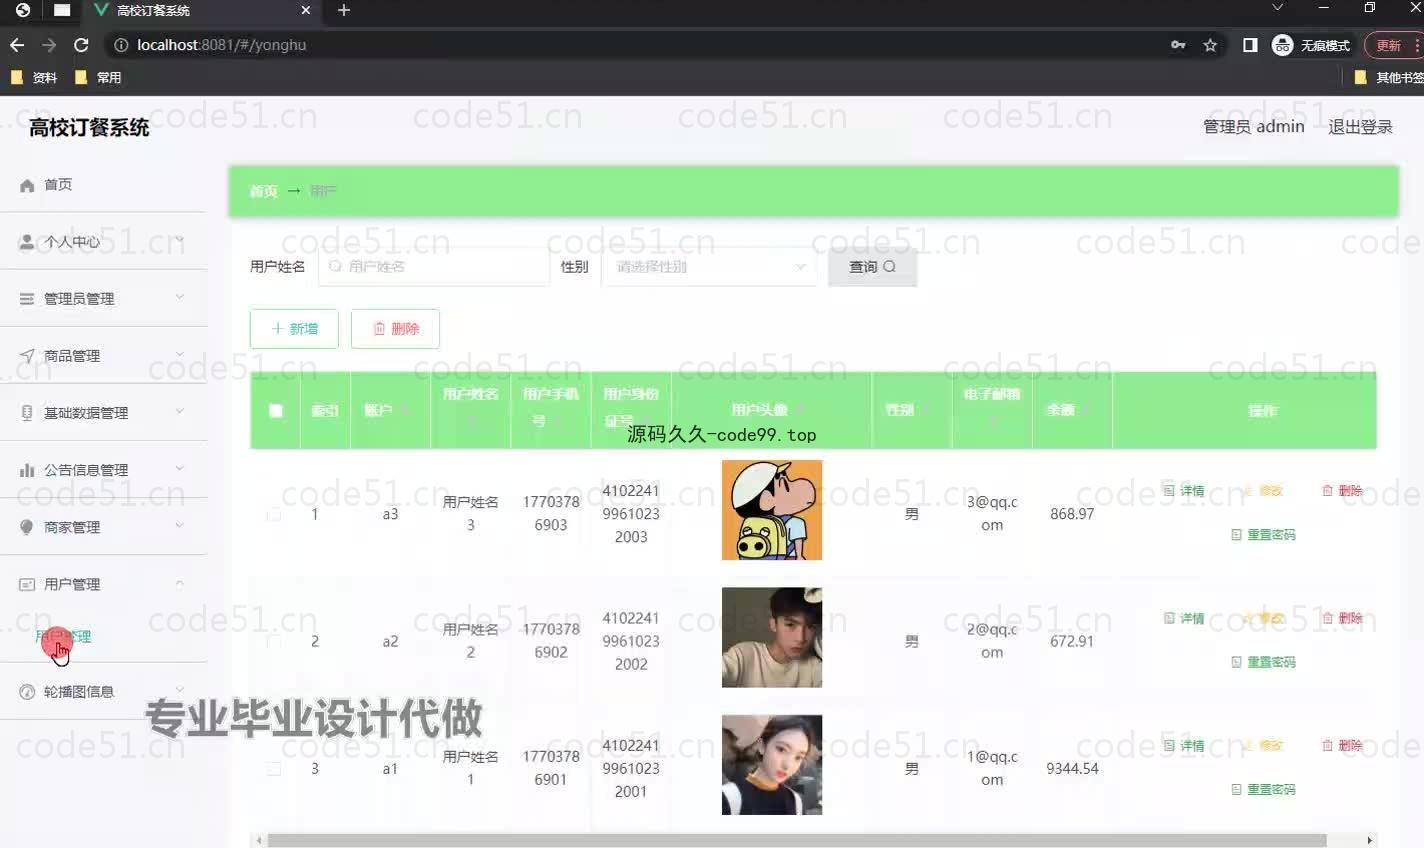Click 首页 breadcrumb link
The width and height of the screenshot is (1424, 848).
pos(263,191)
